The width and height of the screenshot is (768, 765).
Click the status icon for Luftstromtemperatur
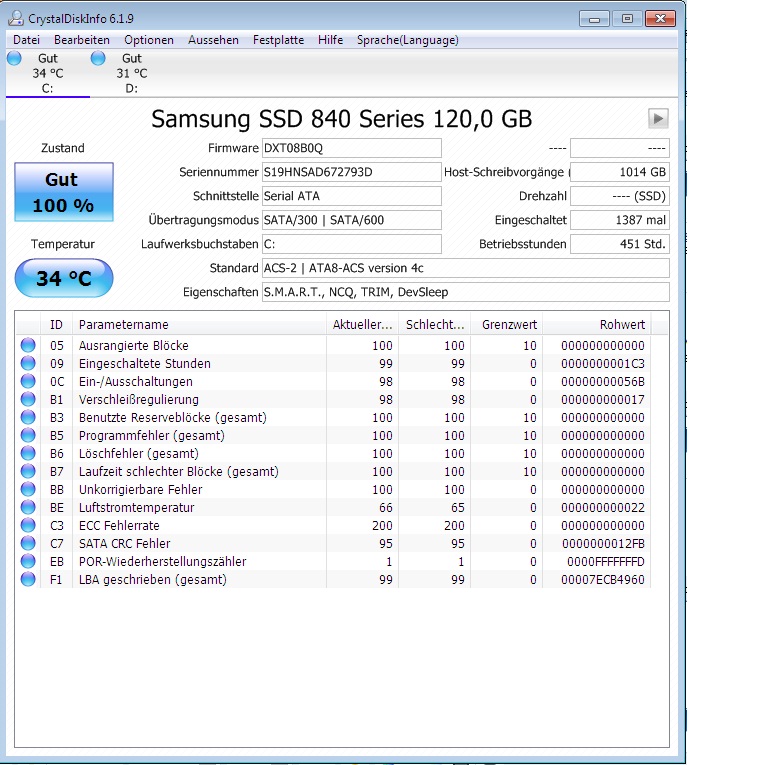pyautogui.click(x=28, y=507)
